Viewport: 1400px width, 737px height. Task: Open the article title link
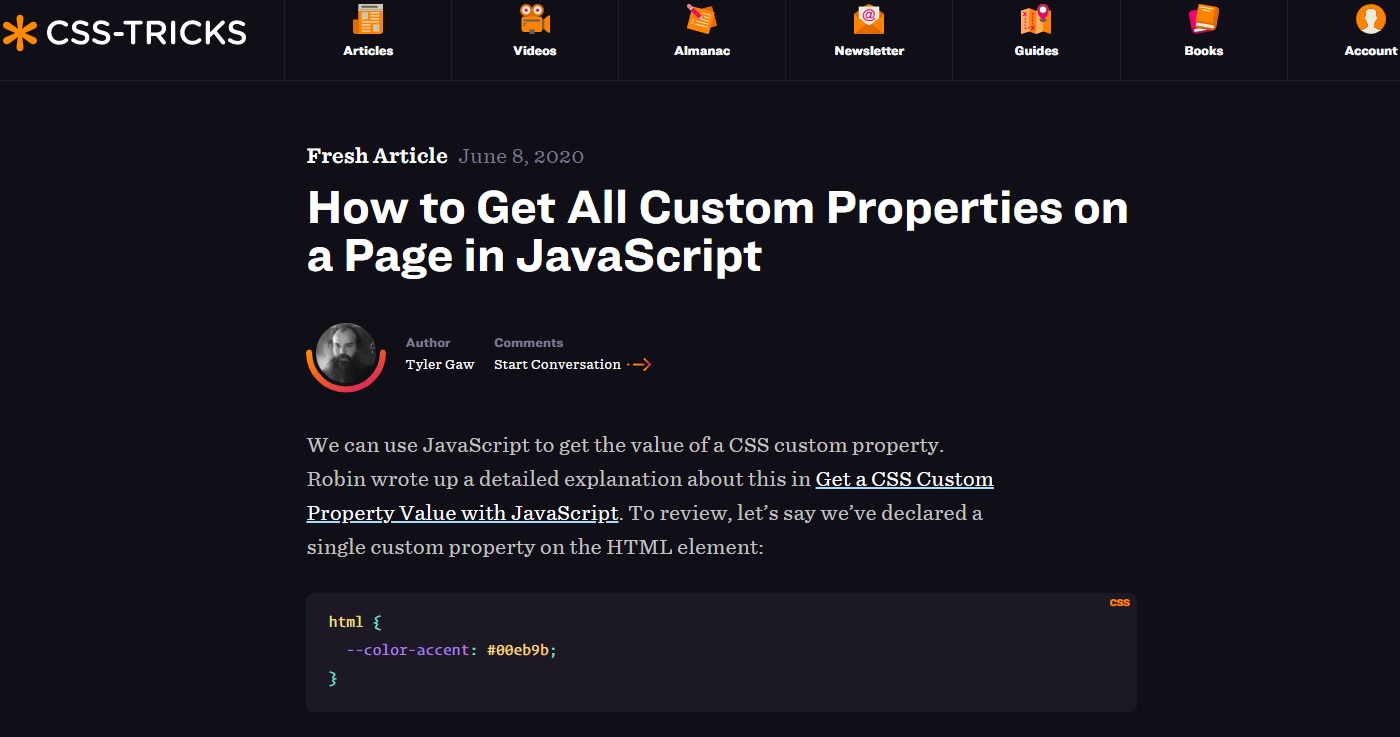pyautogui.click(x=717, y=231)
